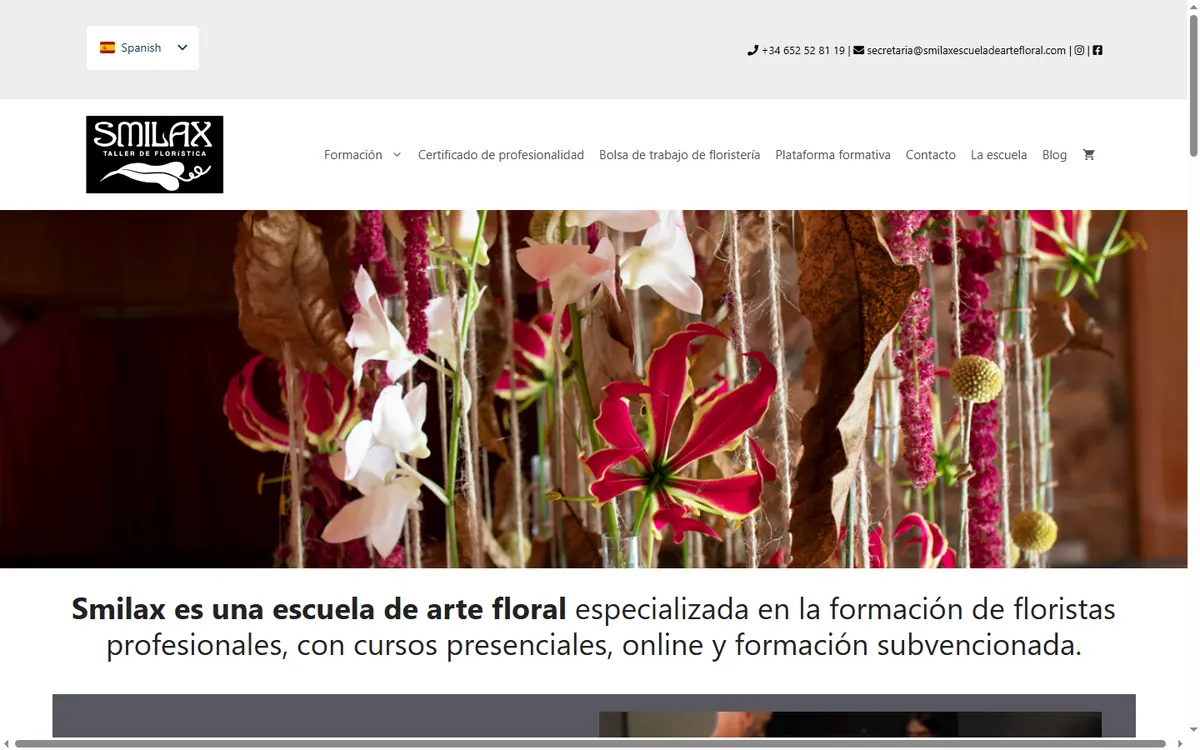Click the phone number +34 652 52 81 19
Image resolution: width=1200 pixels, height=750 pixels.
803,50
